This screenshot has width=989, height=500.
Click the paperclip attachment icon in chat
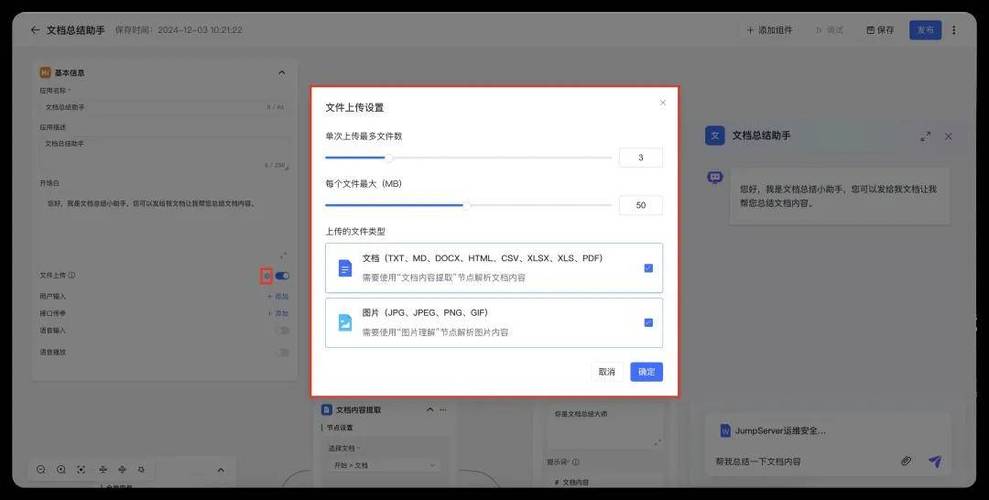pos(906,461)
